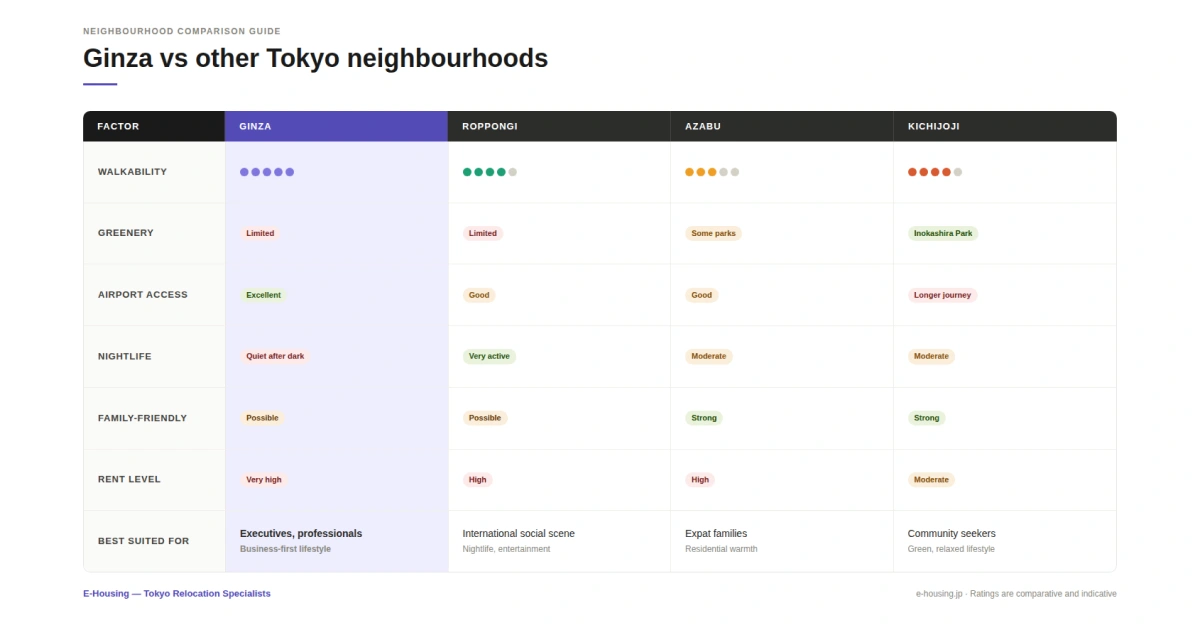Screen dimensions: 1200x630
Task: Click Neighbourhood Comparison Guide caption
Action: point(182,31)
